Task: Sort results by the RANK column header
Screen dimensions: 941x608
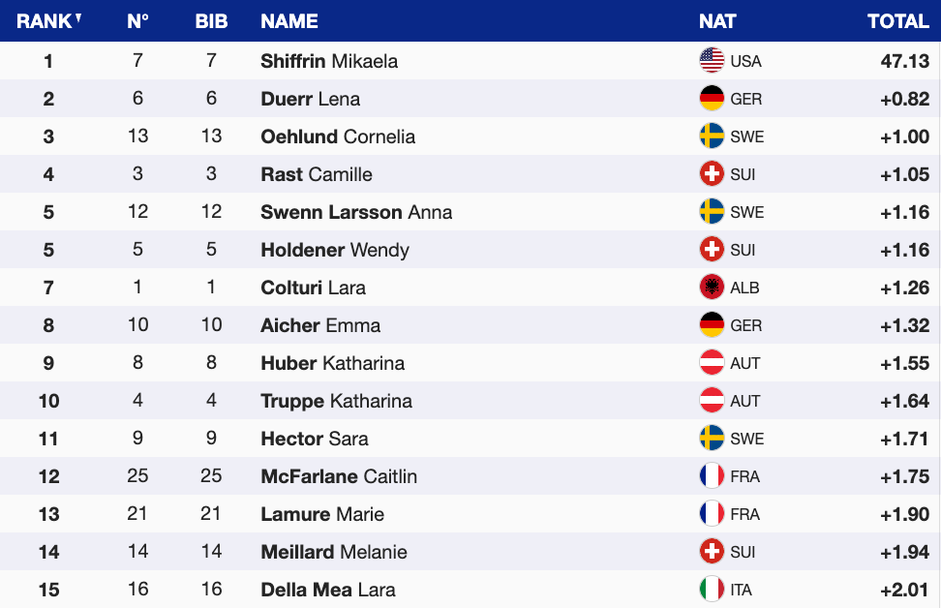Action: (x=43, y=21)
